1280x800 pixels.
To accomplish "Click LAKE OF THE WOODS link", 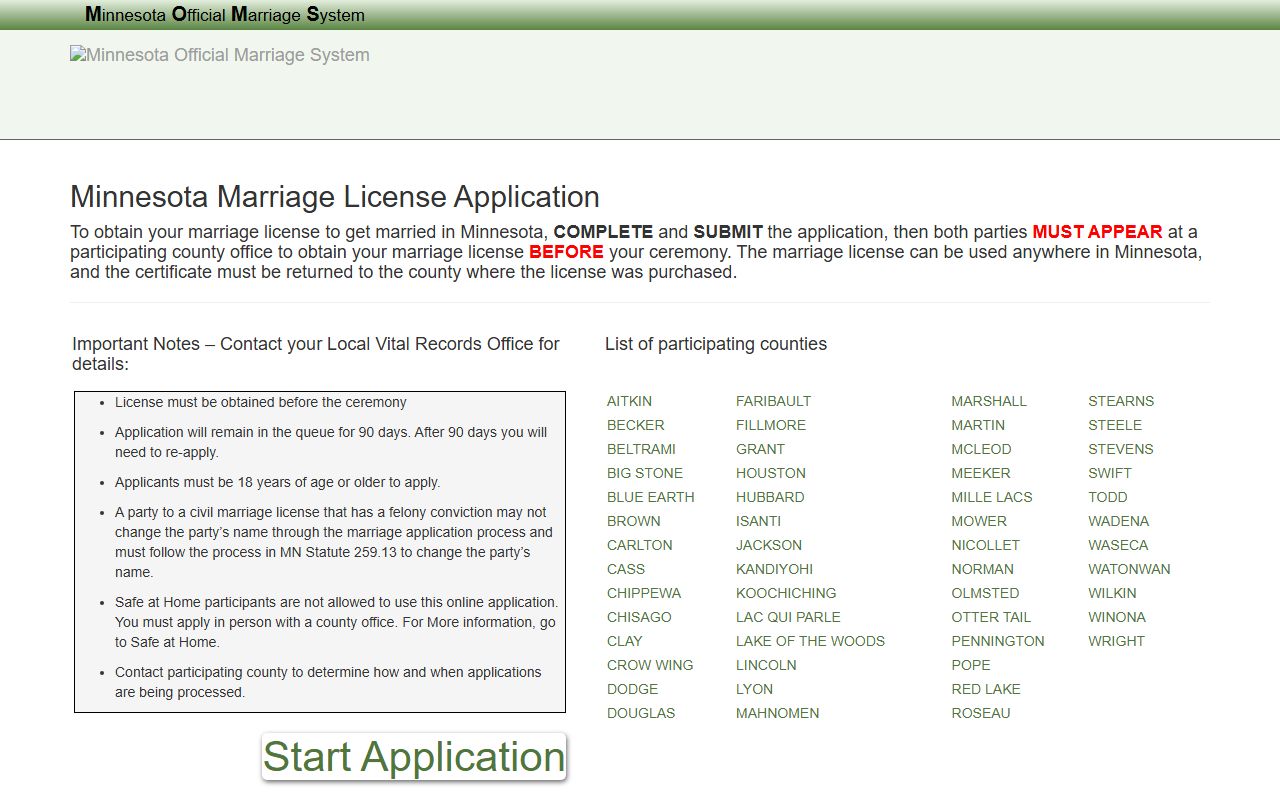I will pyautogui.click(x=810, y=641).
